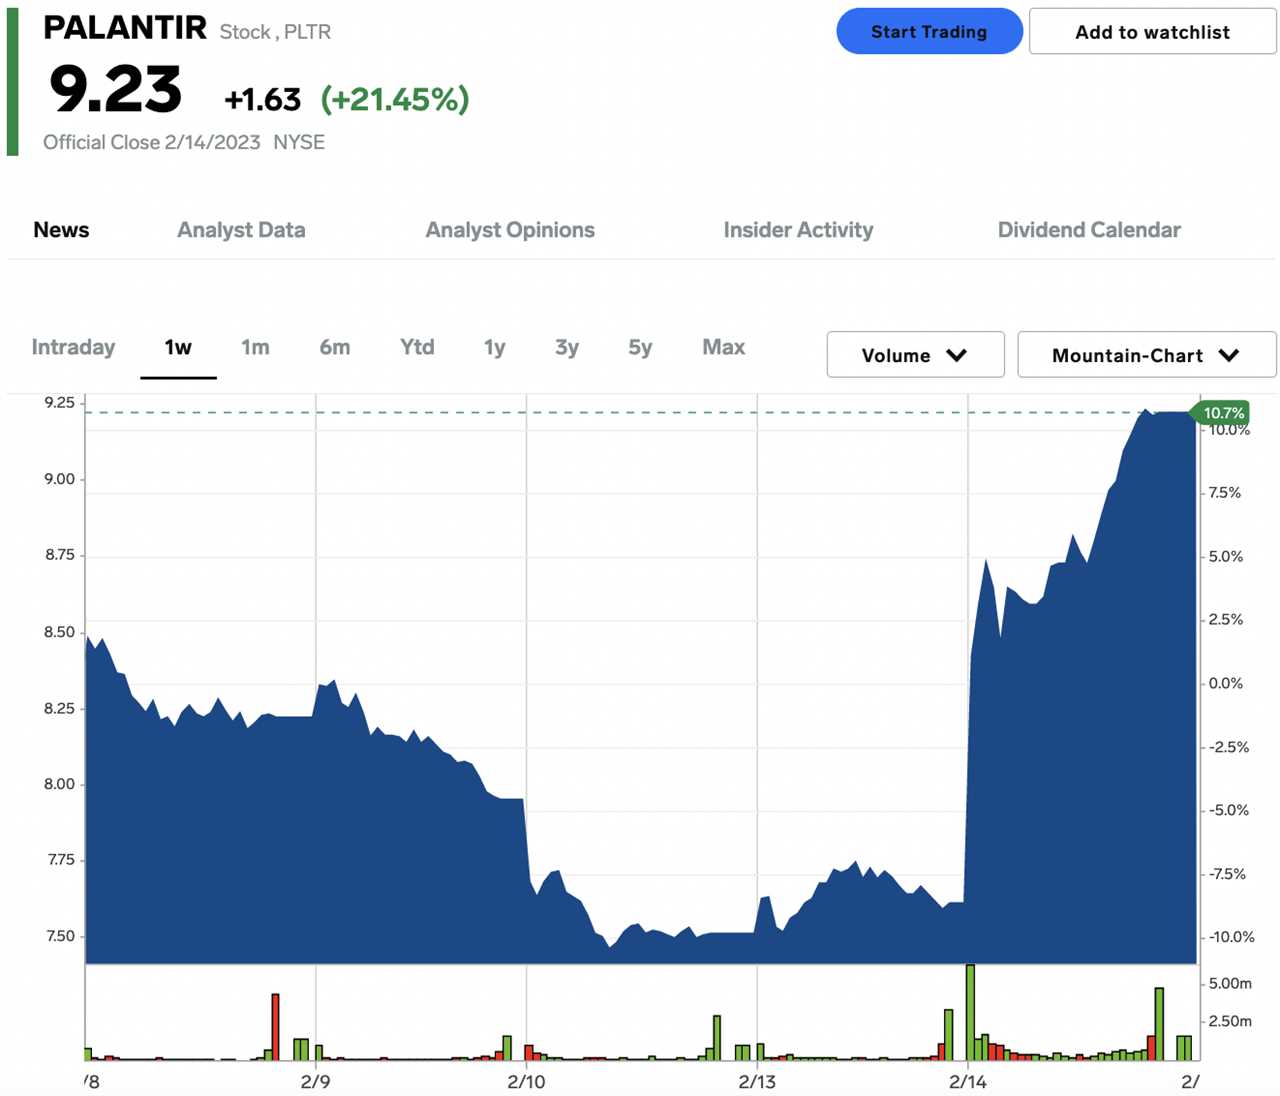Select the 1w time range
1280x1096 pixels.
click(178, 347)
